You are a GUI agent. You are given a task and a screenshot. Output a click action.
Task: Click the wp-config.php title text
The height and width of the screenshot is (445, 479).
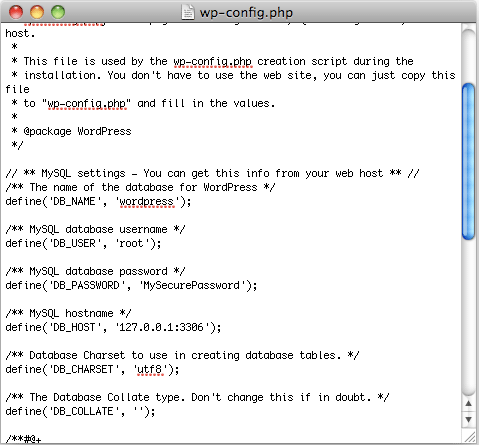pos(246,13)
